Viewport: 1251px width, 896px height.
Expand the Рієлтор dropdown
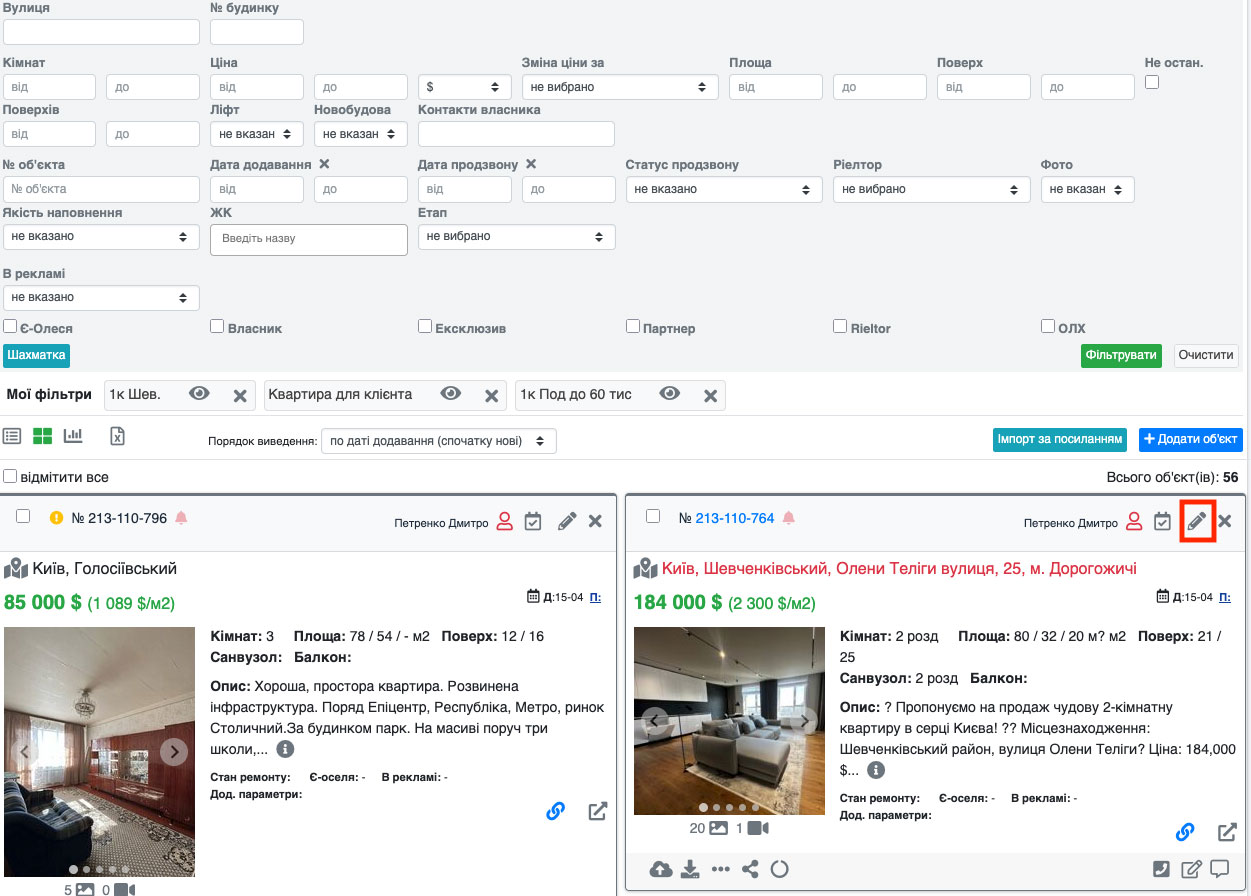pyautogui.click(x=931, y=189)
